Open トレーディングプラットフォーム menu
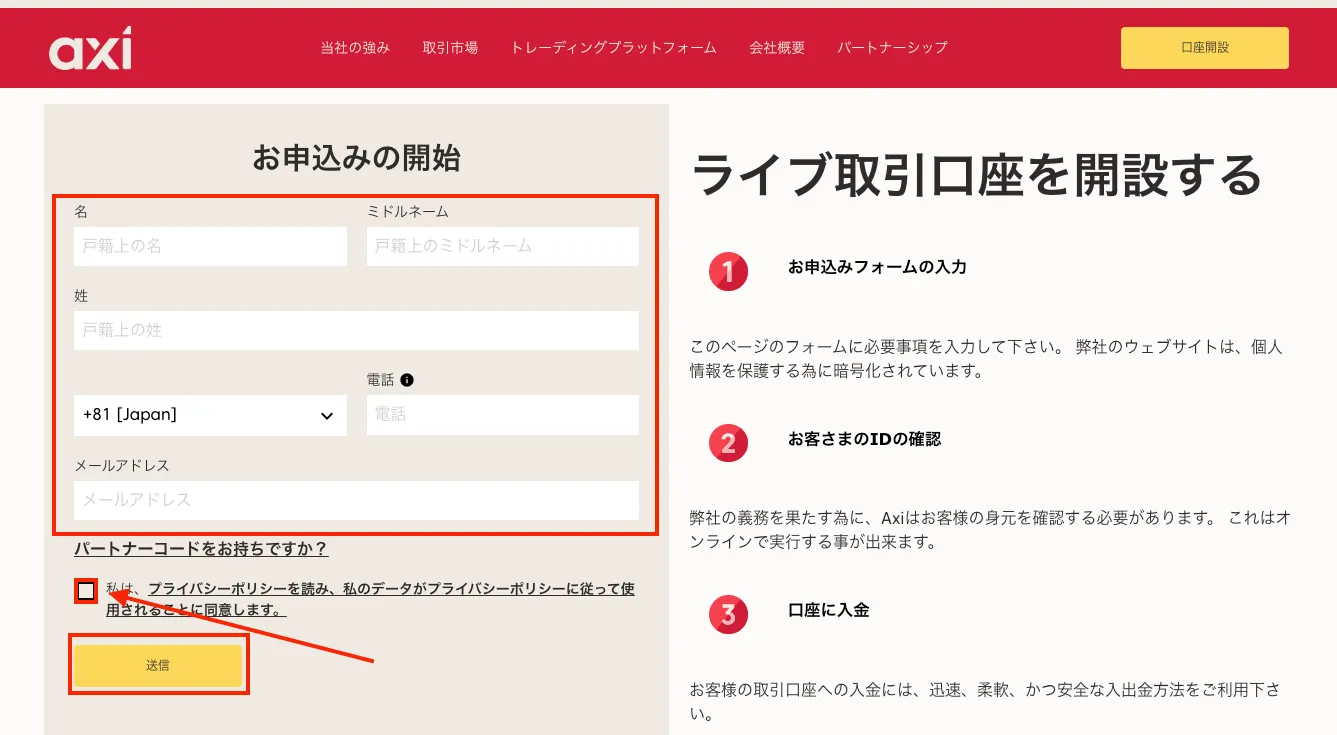The height and width of the screenshot is (735, 1337). tap(613, 48)
